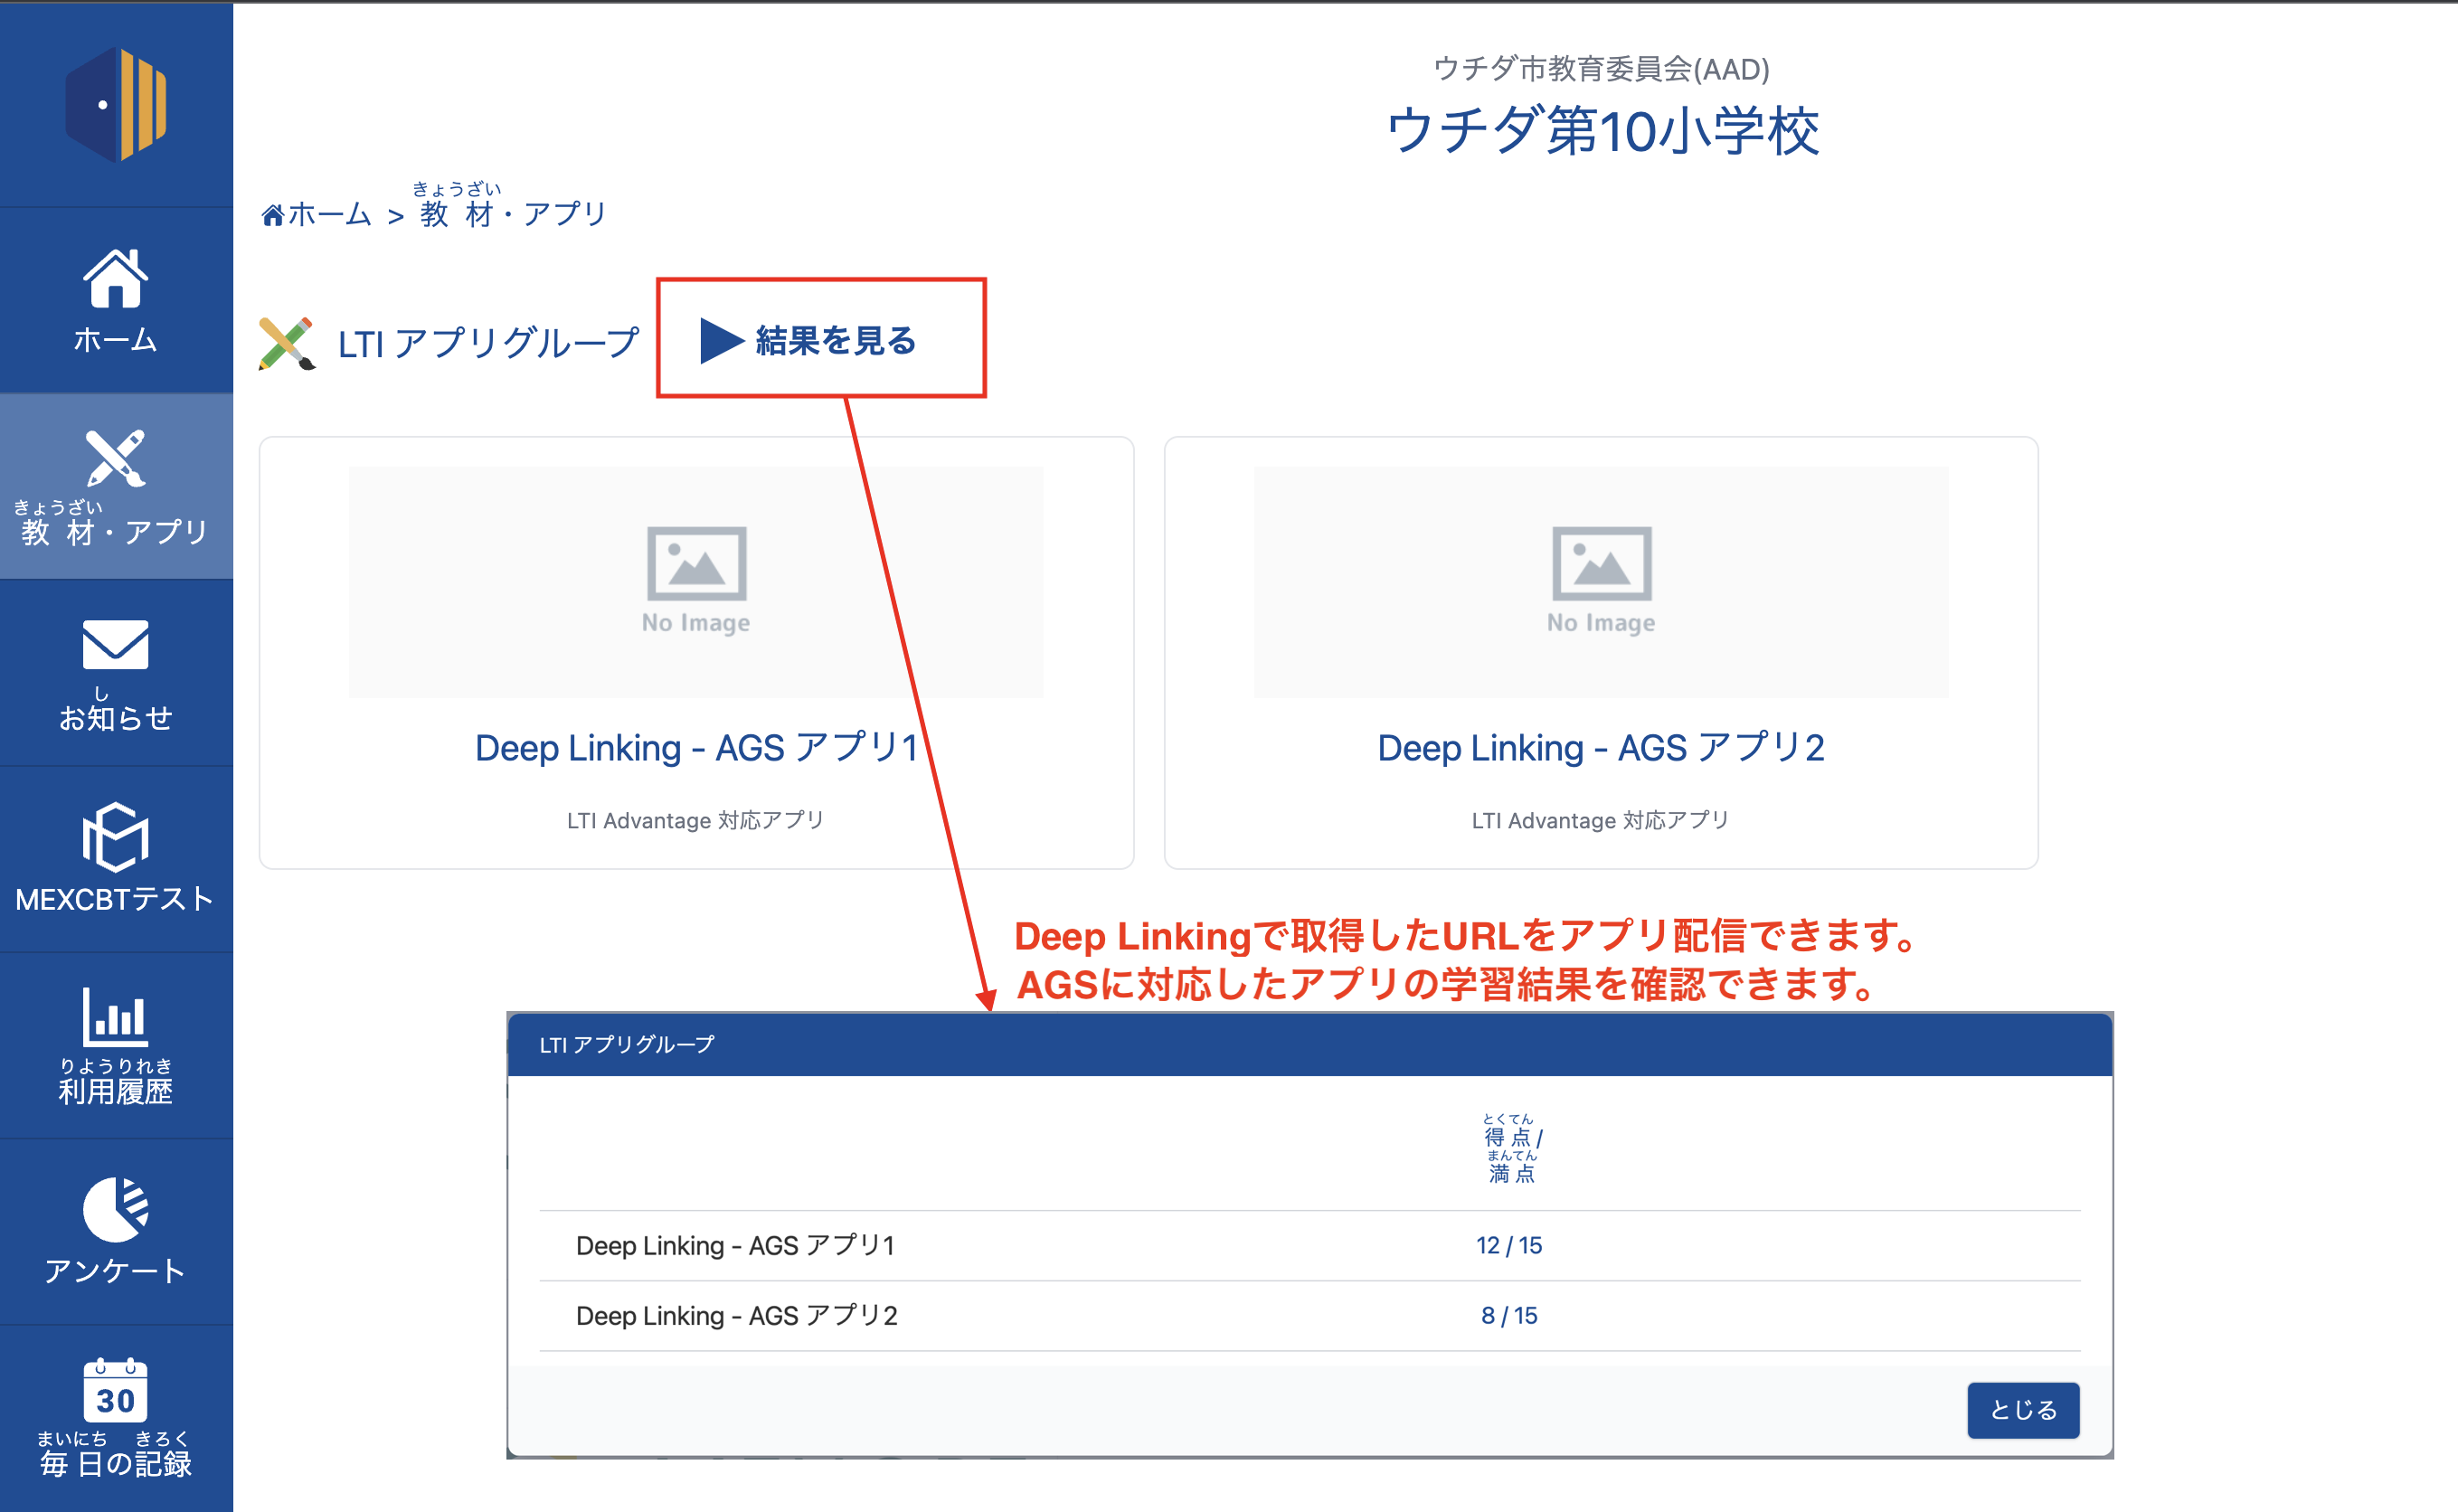Click the とじる button in the dialog

coord(2023,1410)
